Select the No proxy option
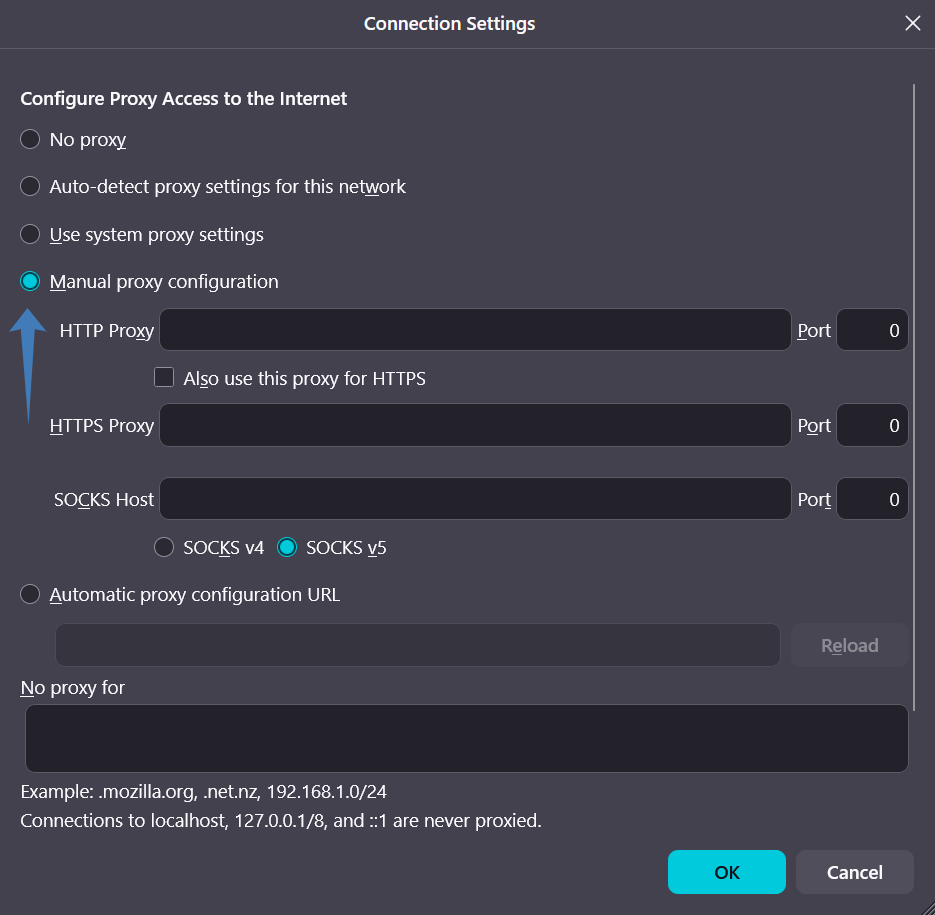This screenshot has height=915, width=935. point(30,140)
